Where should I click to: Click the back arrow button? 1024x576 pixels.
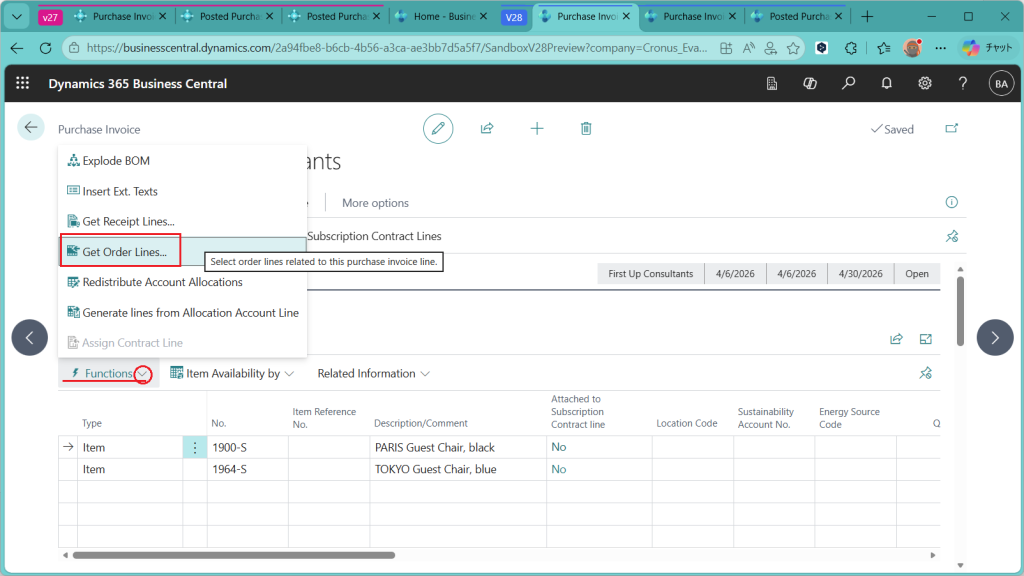click(31, 127)
